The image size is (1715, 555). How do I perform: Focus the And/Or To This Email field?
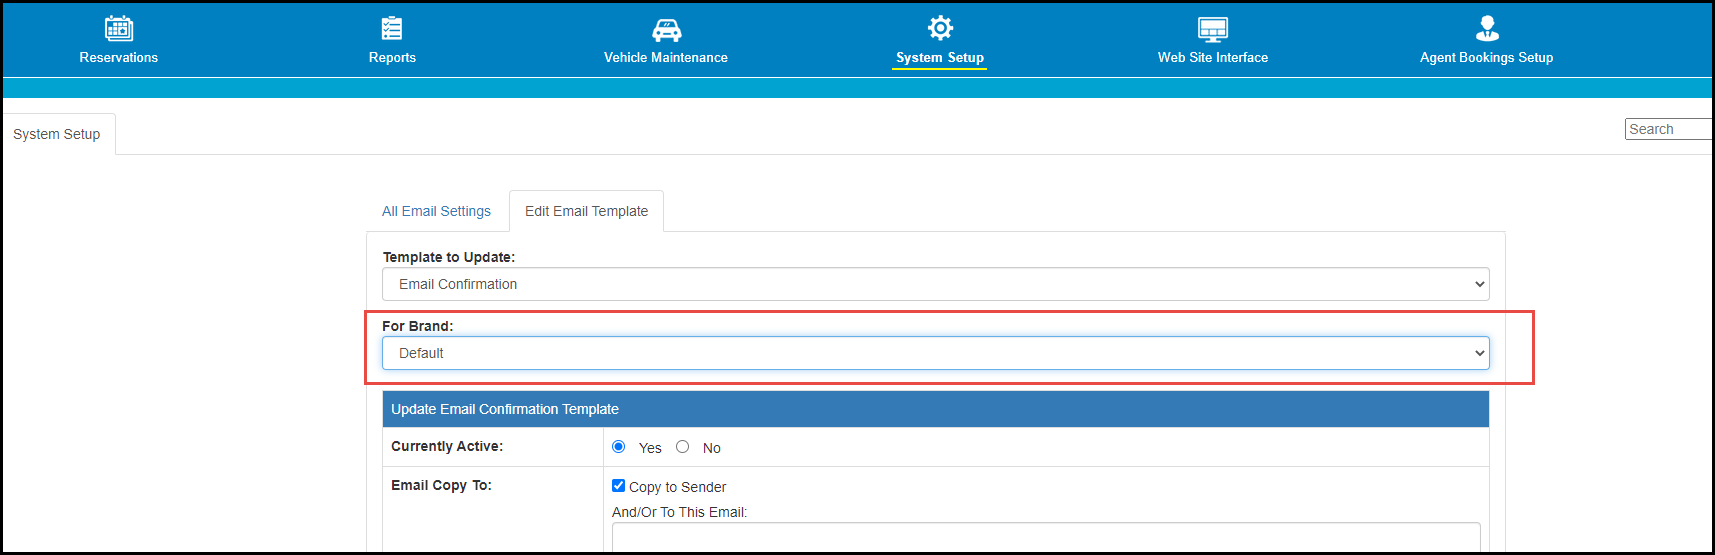pyautogui.click(x=1046, y=537)
